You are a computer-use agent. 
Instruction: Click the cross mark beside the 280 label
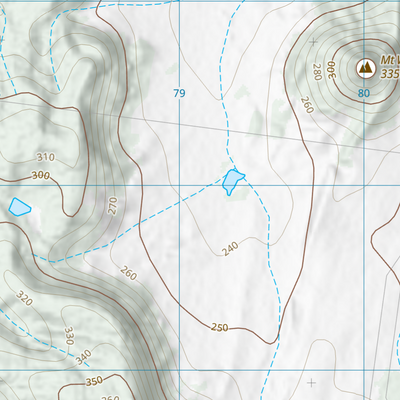point(313,42)
